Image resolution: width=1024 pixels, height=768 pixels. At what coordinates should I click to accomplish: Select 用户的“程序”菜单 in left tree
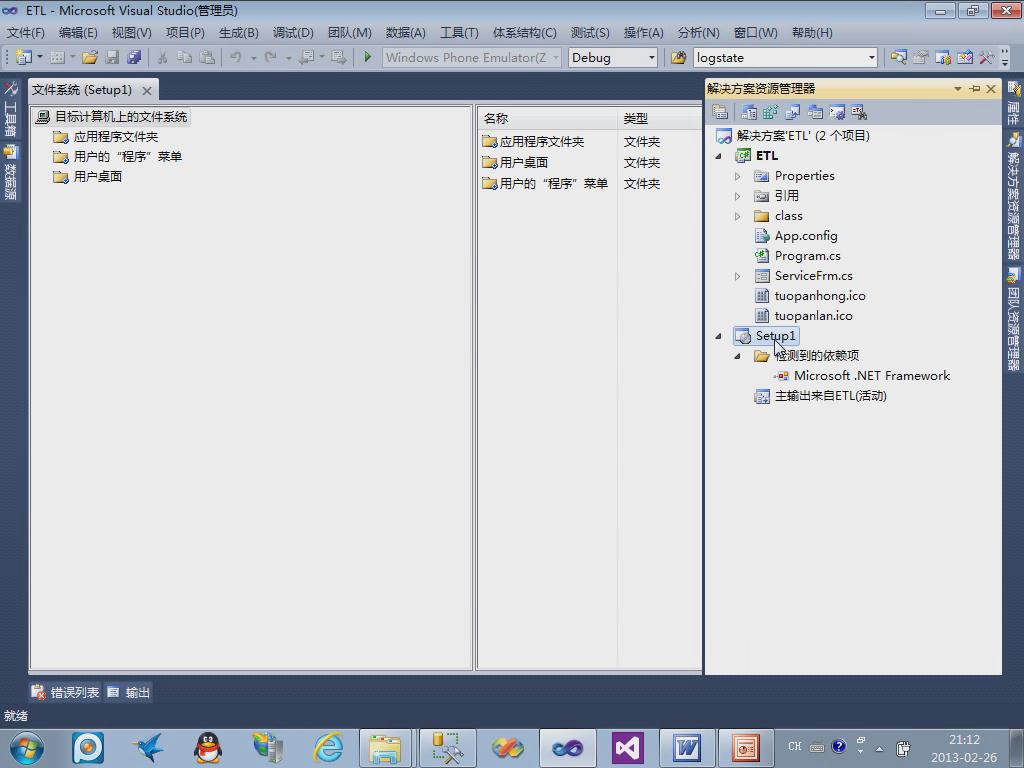pos(127,157)
